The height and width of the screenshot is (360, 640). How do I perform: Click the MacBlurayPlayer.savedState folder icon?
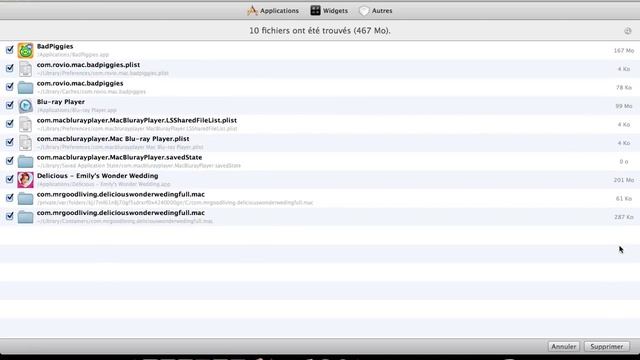25,161
